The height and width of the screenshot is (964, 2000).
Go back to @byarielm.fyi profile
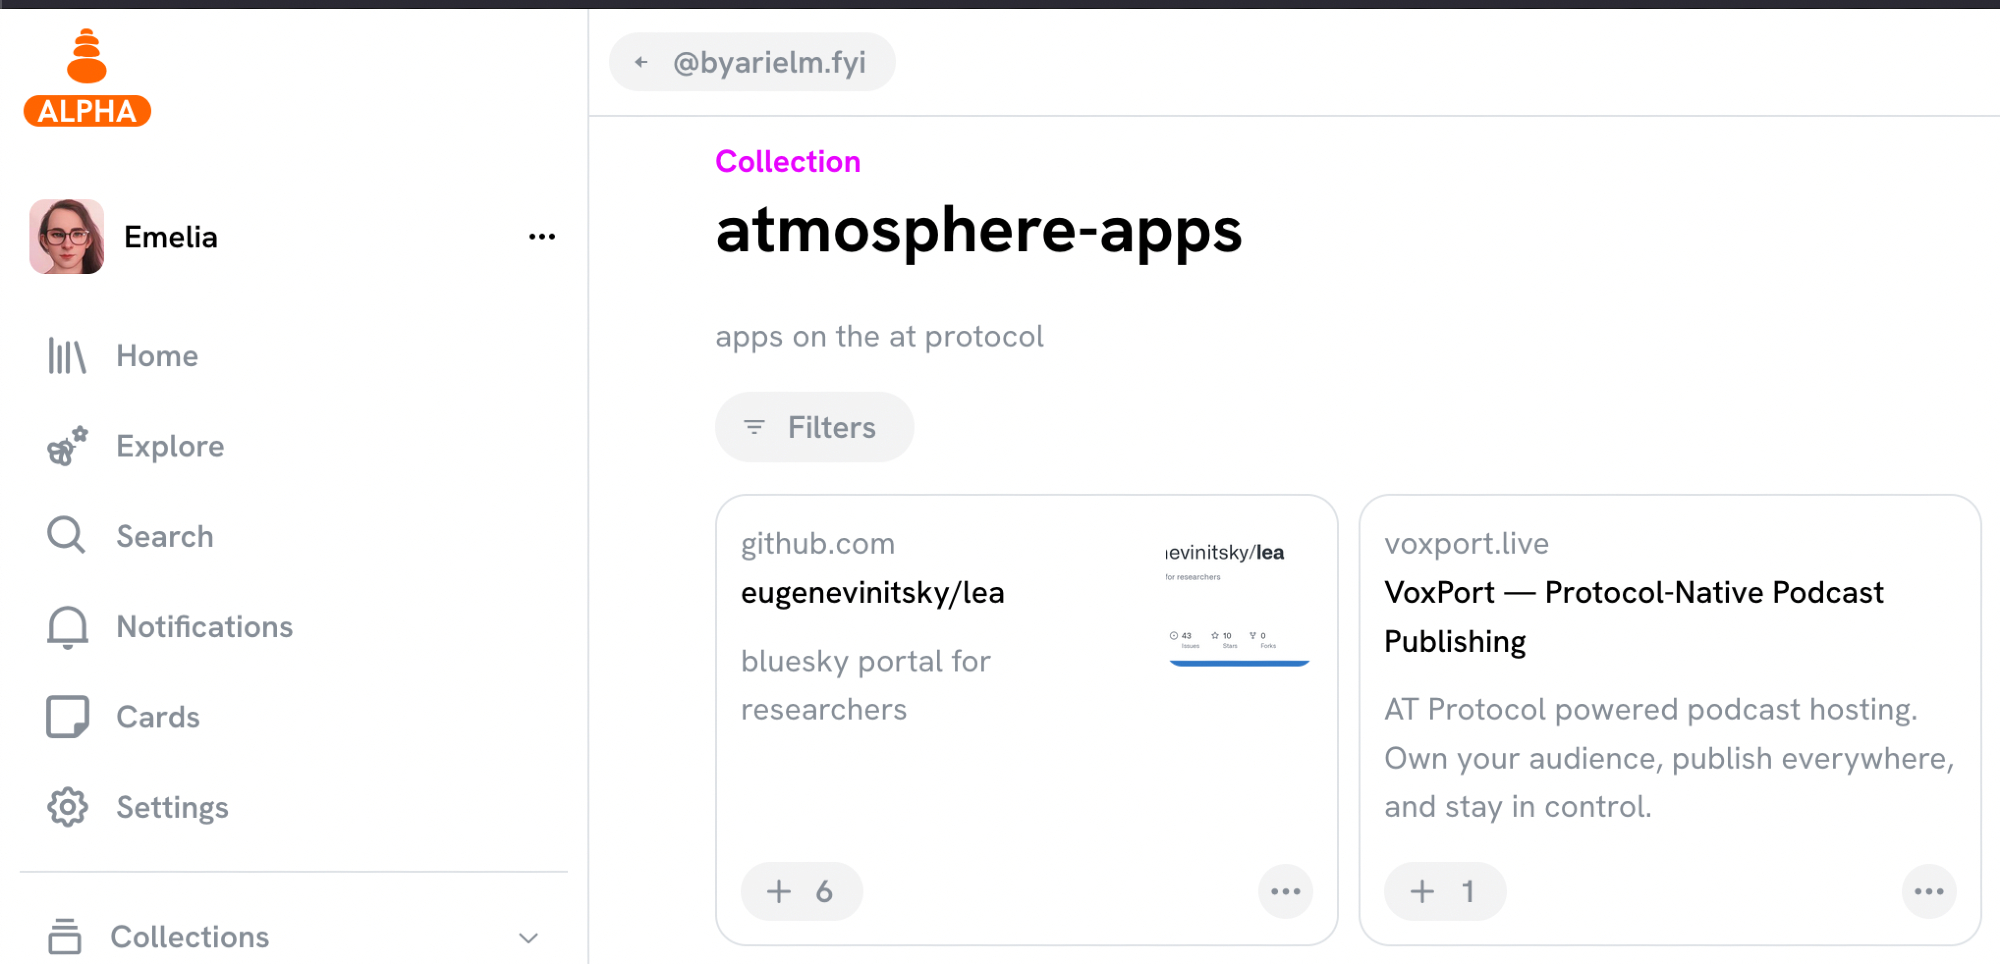[x=768, y=63]
